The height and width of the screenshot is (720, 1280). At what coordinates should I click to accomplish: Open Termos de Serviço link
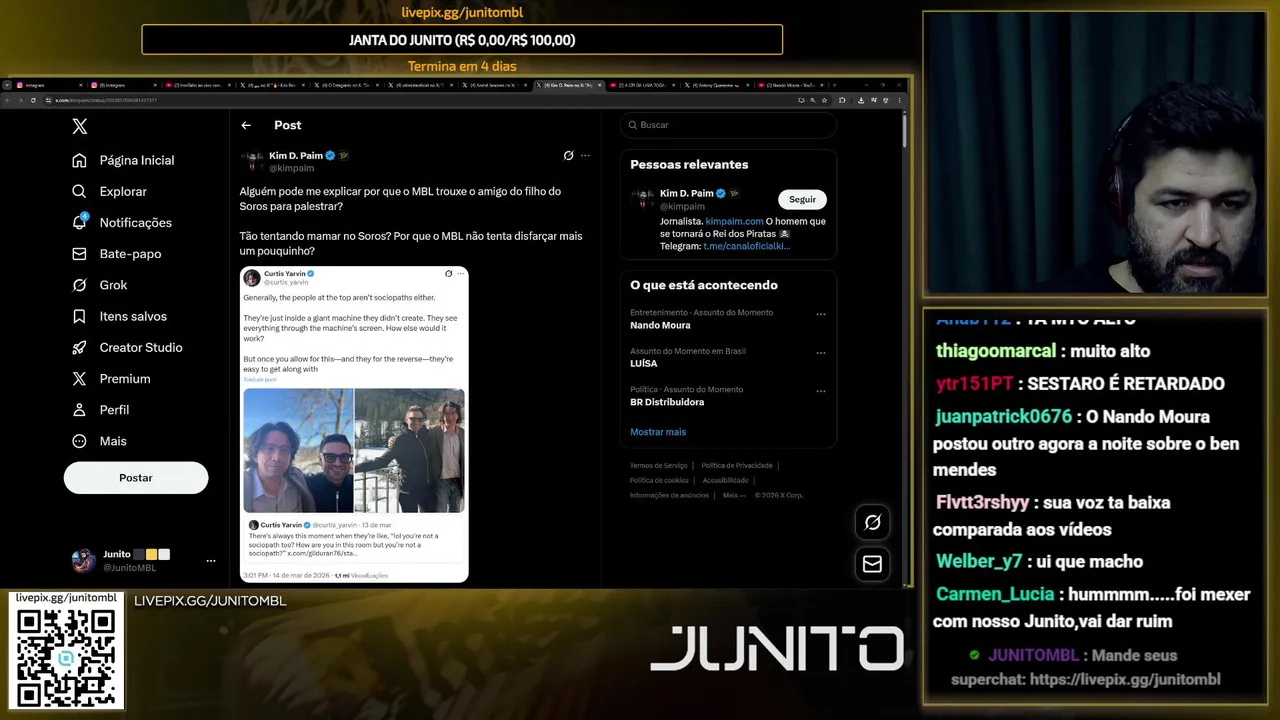659,466
